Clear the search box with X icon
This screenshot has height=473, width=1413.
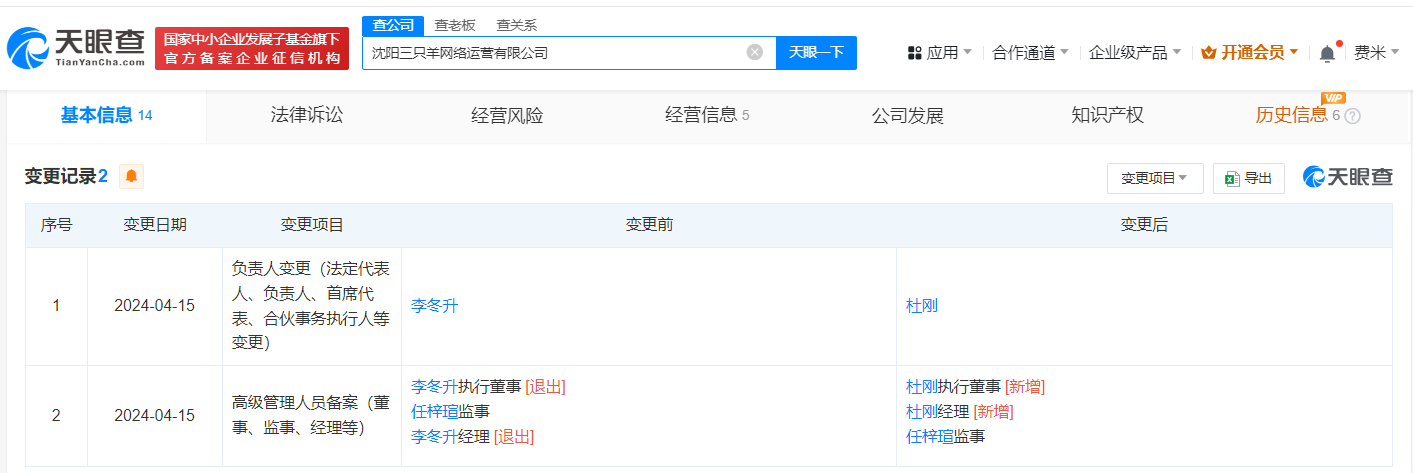pos(755,52)
